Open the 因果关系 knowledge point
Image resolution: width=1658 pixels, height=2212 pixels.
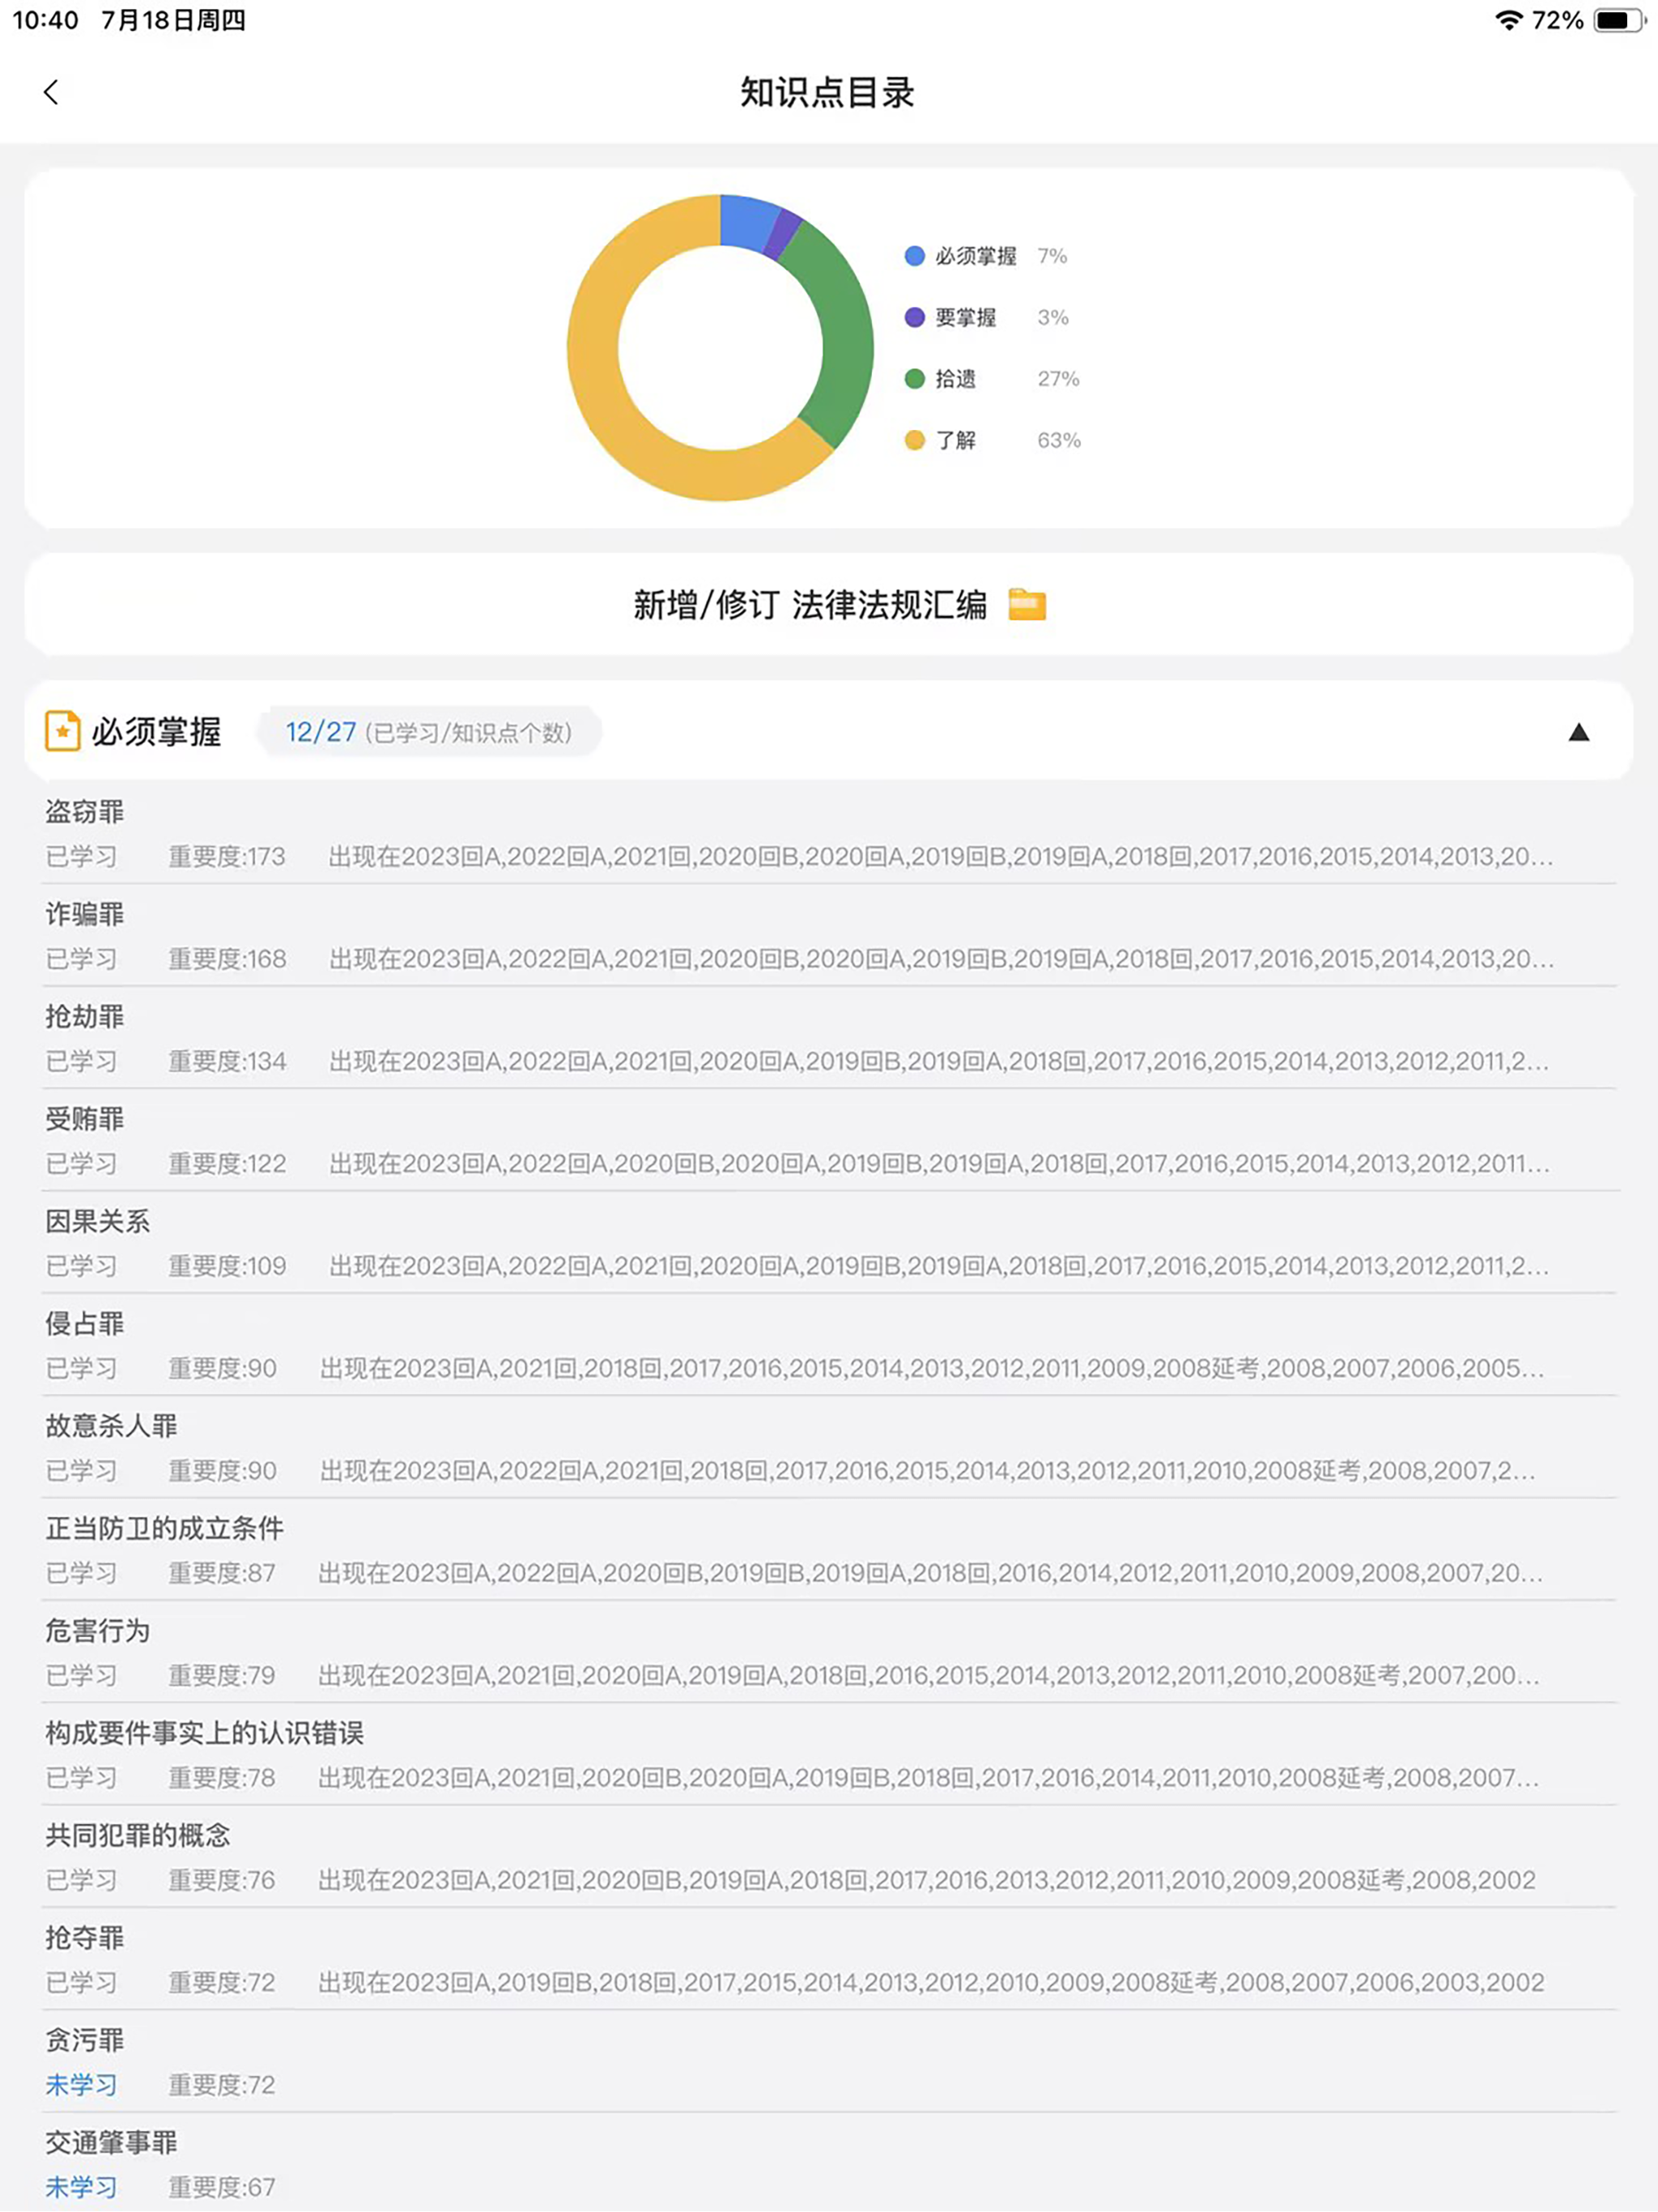click(829, 1243)
